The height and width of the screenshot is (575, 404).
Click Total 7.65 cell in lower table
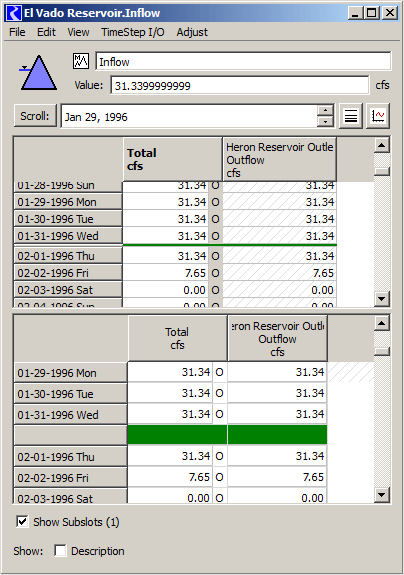(170, 477)
